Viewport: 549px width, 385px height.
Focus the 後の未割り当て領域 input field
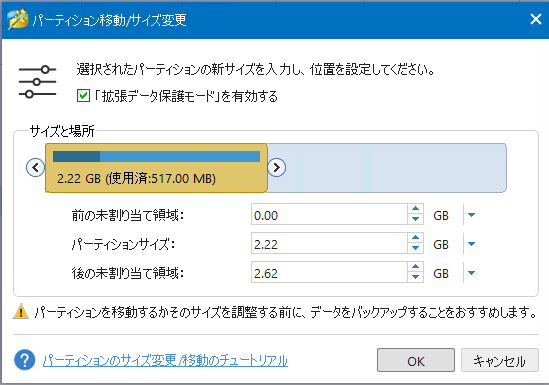click(x=329, y=273)
